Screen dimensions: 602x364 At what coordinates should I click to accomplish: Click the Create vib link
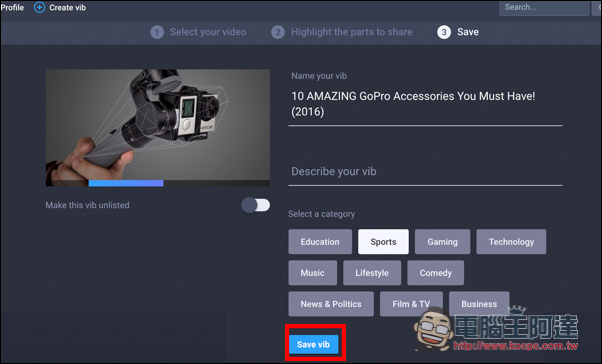[68, 7]
